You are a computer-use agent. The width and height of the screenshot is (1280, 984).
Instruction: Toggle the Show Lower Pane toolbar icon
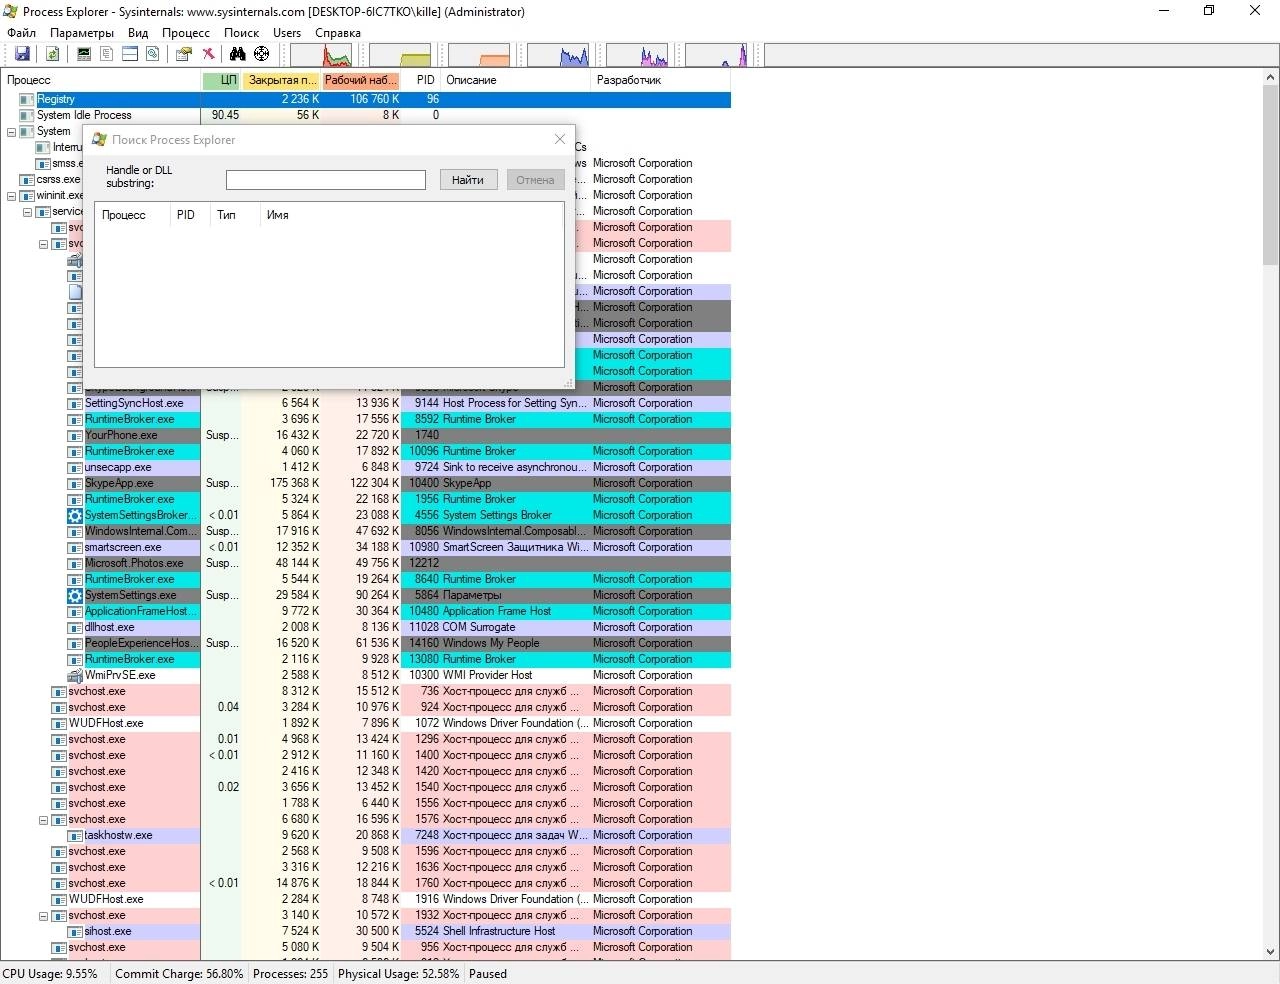(130, 54)
